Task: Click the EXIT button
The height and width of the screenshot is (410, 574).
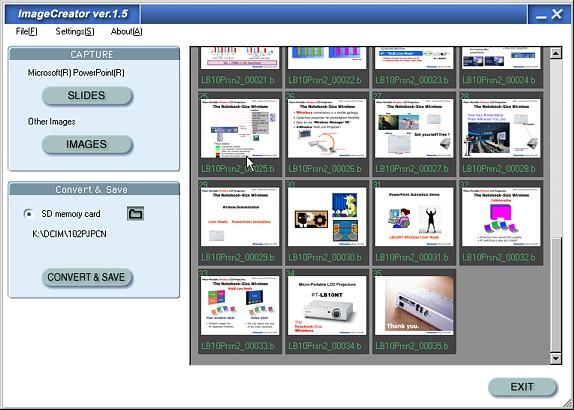Action: 522,387
